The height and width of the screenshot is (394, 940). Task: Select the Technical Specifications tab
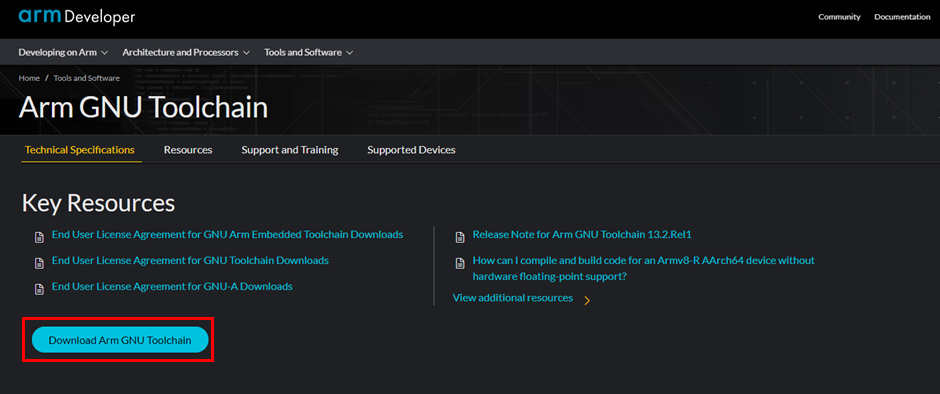pos(80,150)
